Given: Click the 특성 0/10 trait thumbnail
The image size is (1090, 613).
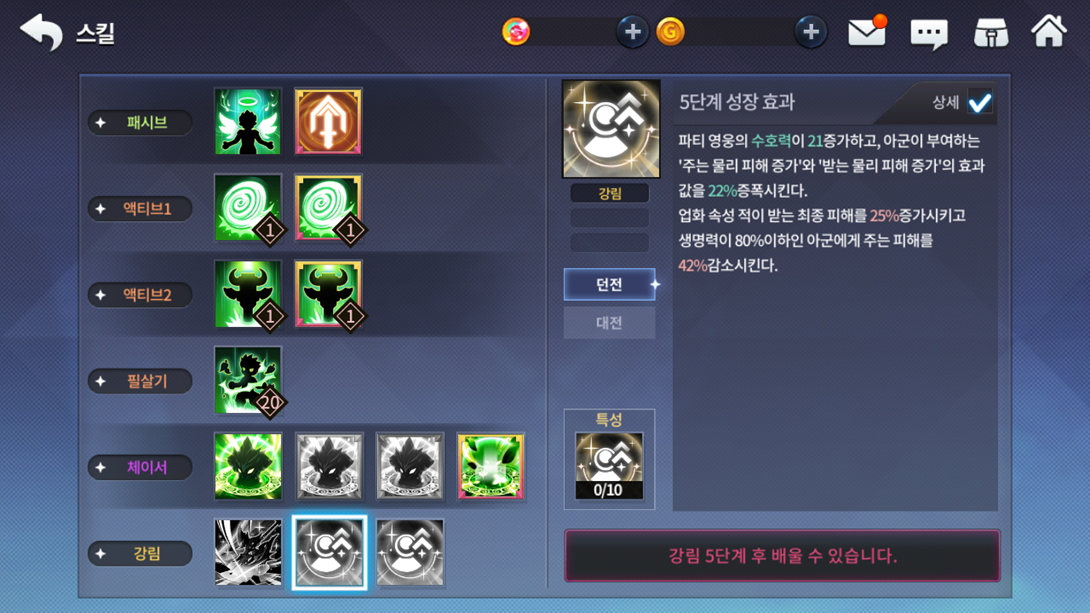Looking at the screenshot, I should 609,466.
